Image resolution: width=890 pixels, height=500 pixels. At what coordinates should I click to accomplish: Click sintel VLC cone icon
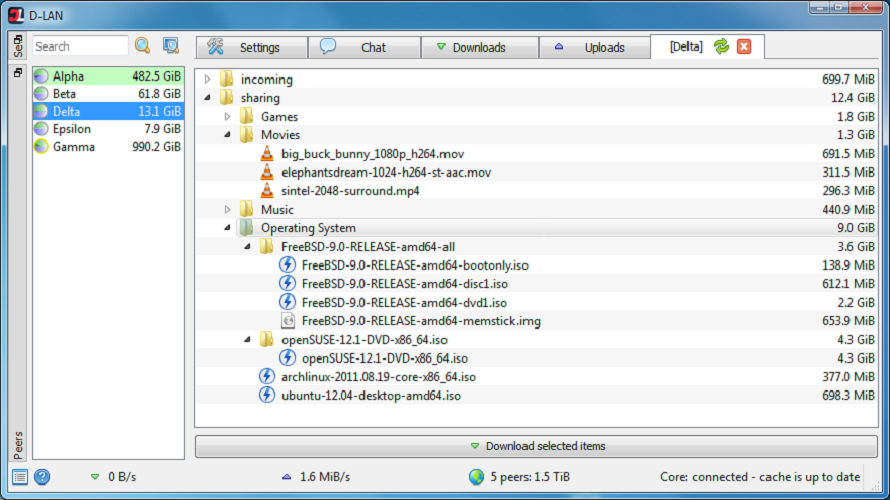pyautogui.click(x=267, y=191)
